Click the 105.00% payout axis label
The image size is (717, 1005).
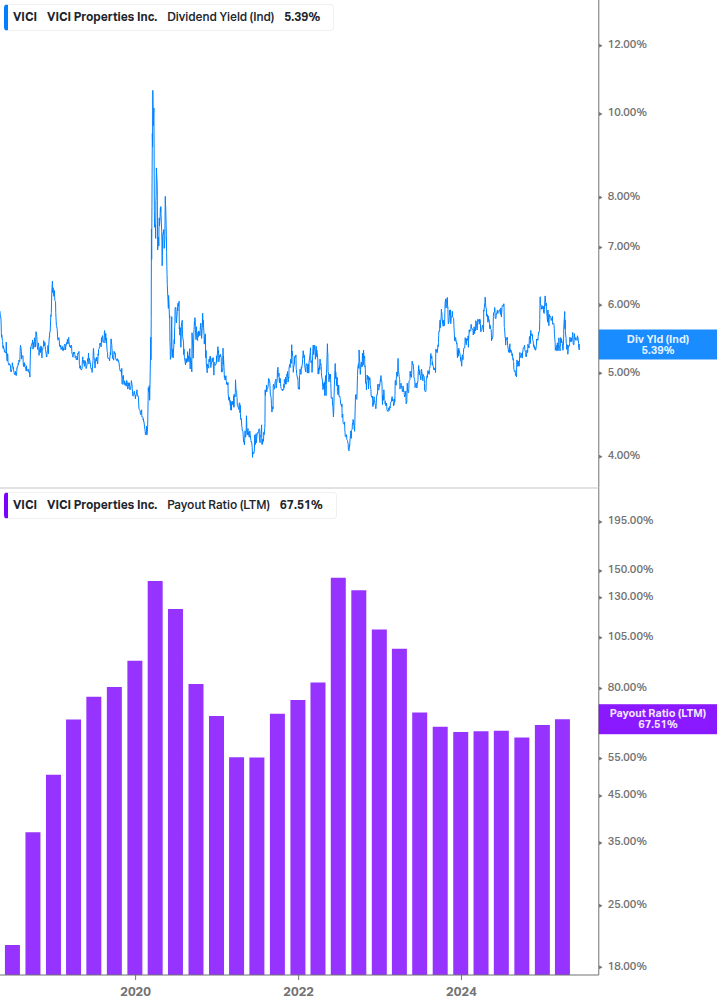630,636
